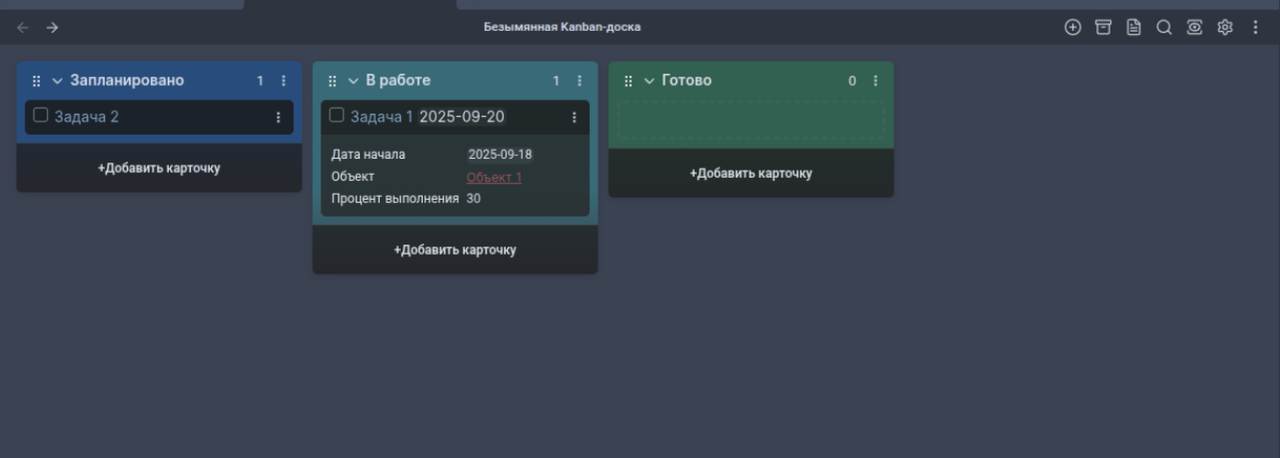Viewport: 1280px width, 458px height.
Task: Click the search magnifier icon
Action: tap(1164, 28)
